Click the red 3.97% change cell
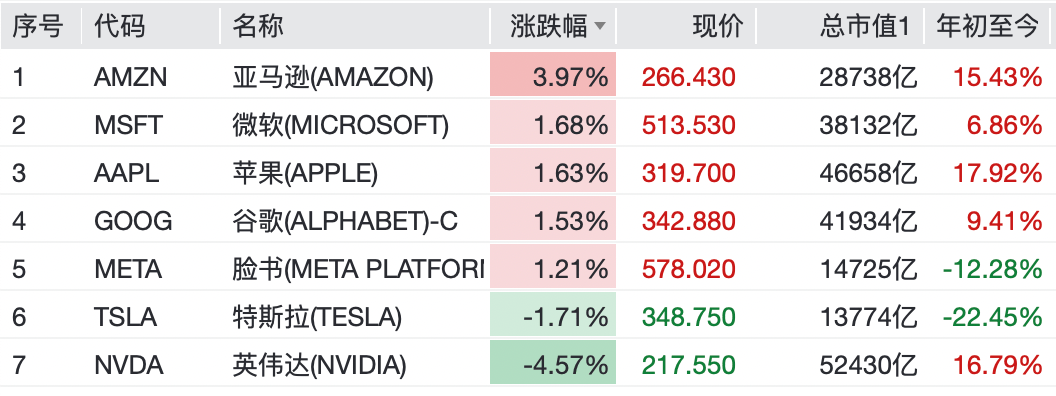Image resolution: width=1056 pixels, height=396 pixels. (x=553, y=78)
